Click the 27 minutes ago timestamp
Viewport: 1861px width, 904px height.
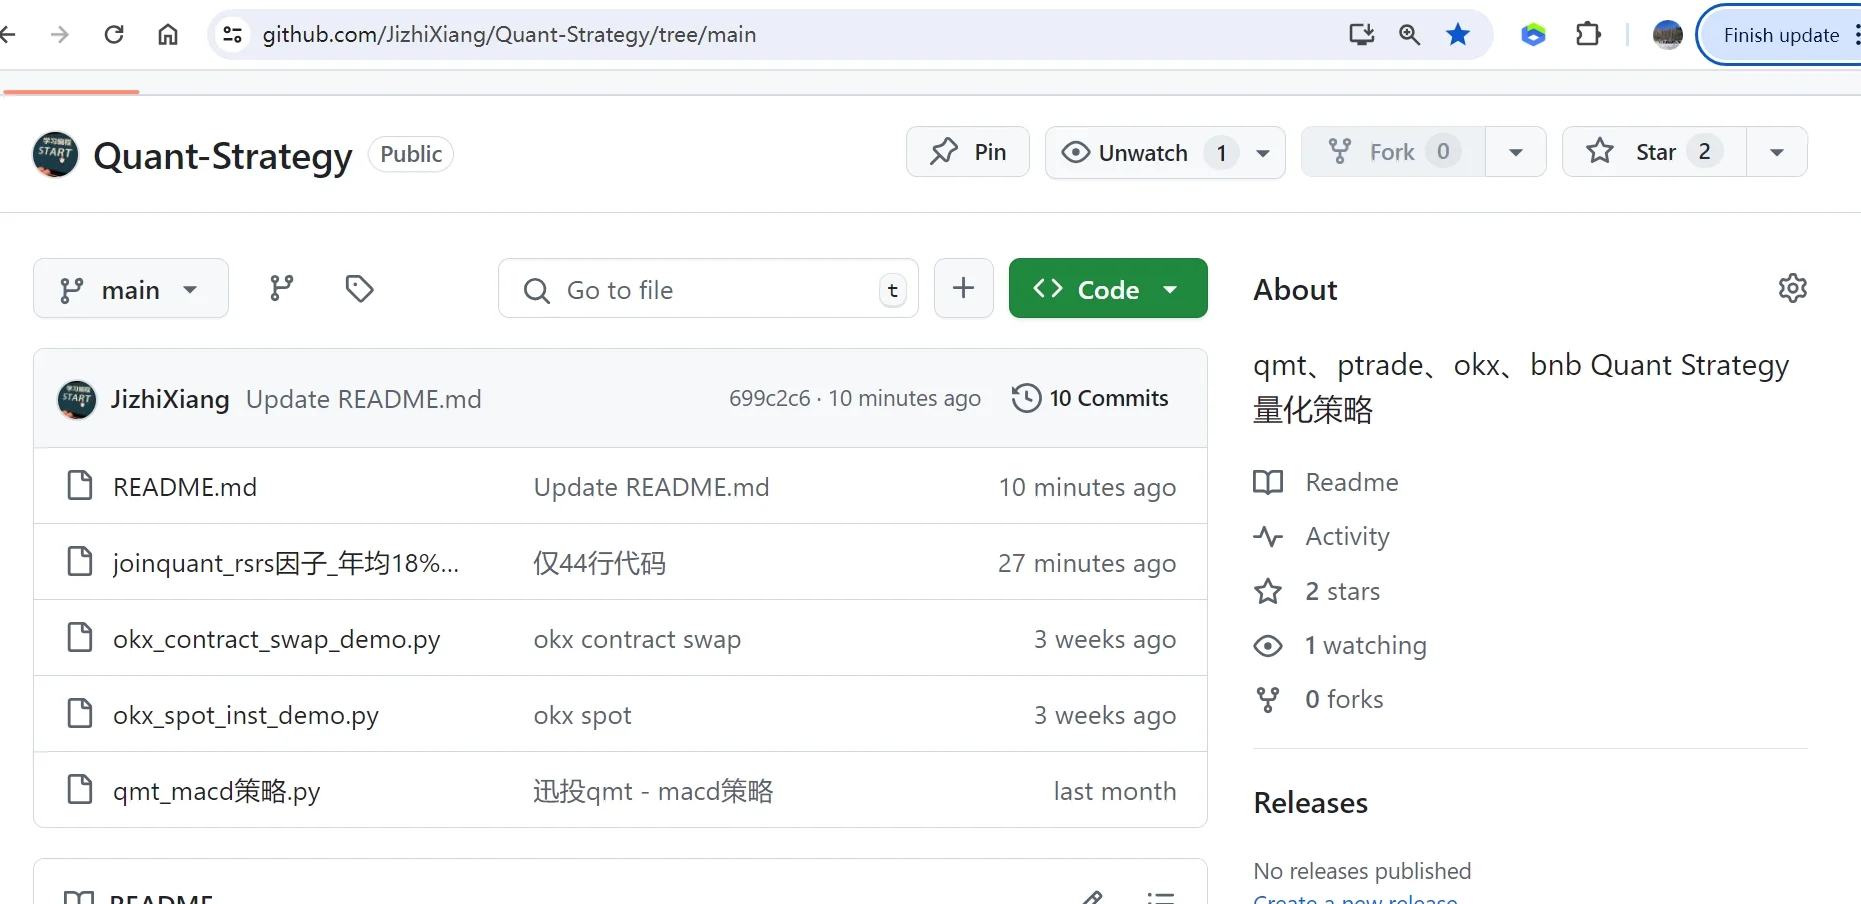click(x=1087, y=563)
